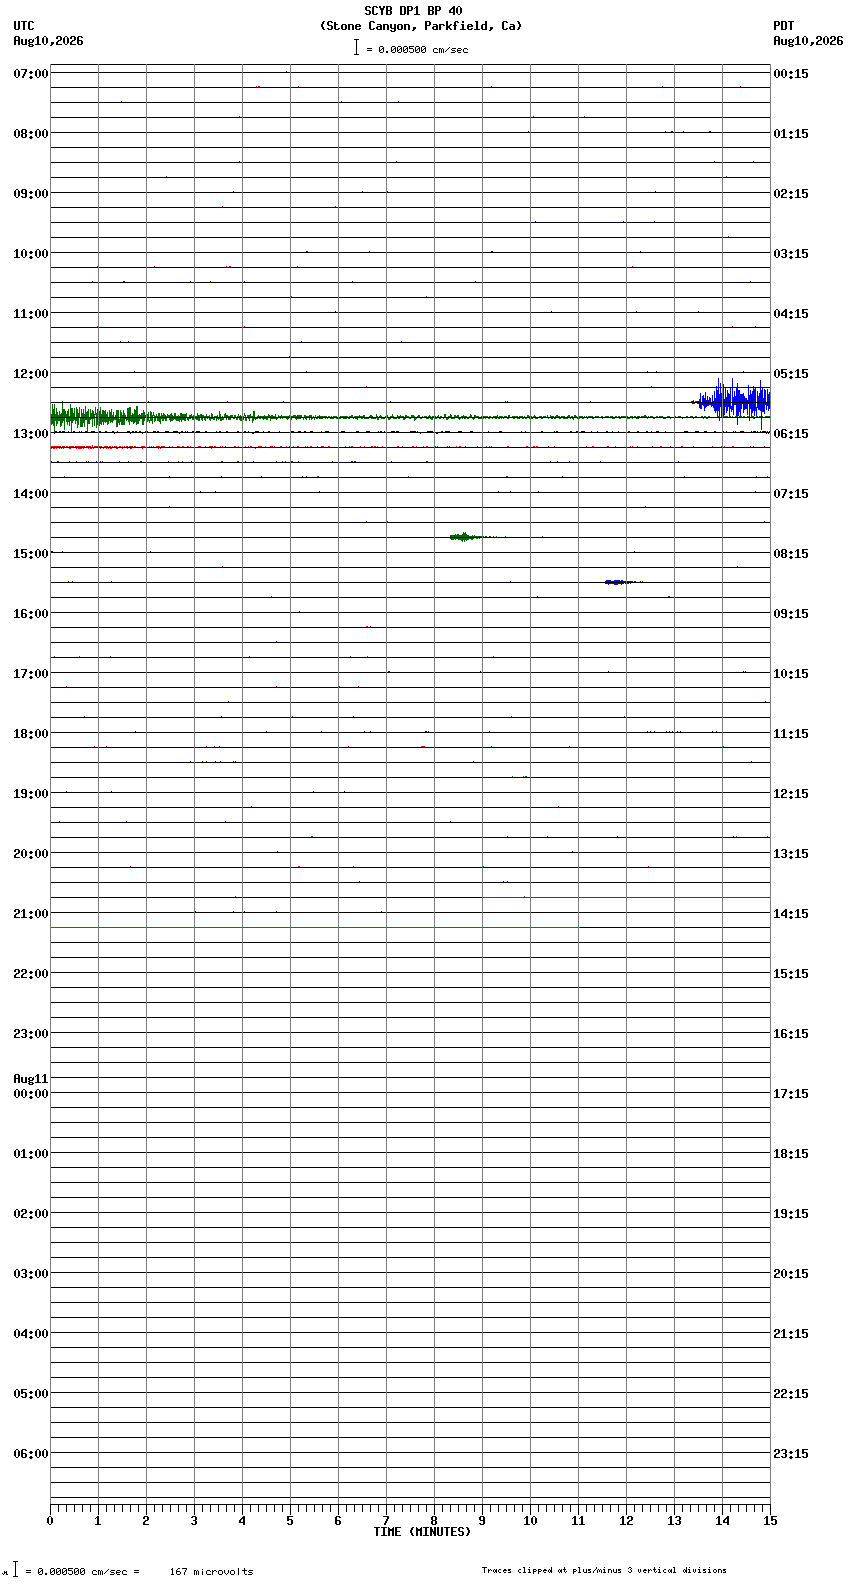Click the 00:00 UTC row label
Screen dimensions: 850x1584
[31, 1094]
